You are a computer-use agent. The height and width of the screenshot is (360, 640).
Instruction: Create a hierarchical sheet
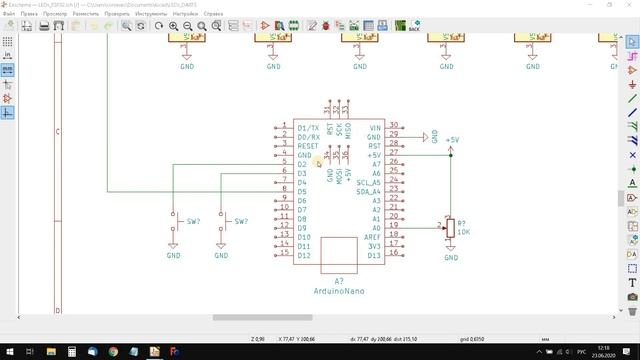coord(632,226)
